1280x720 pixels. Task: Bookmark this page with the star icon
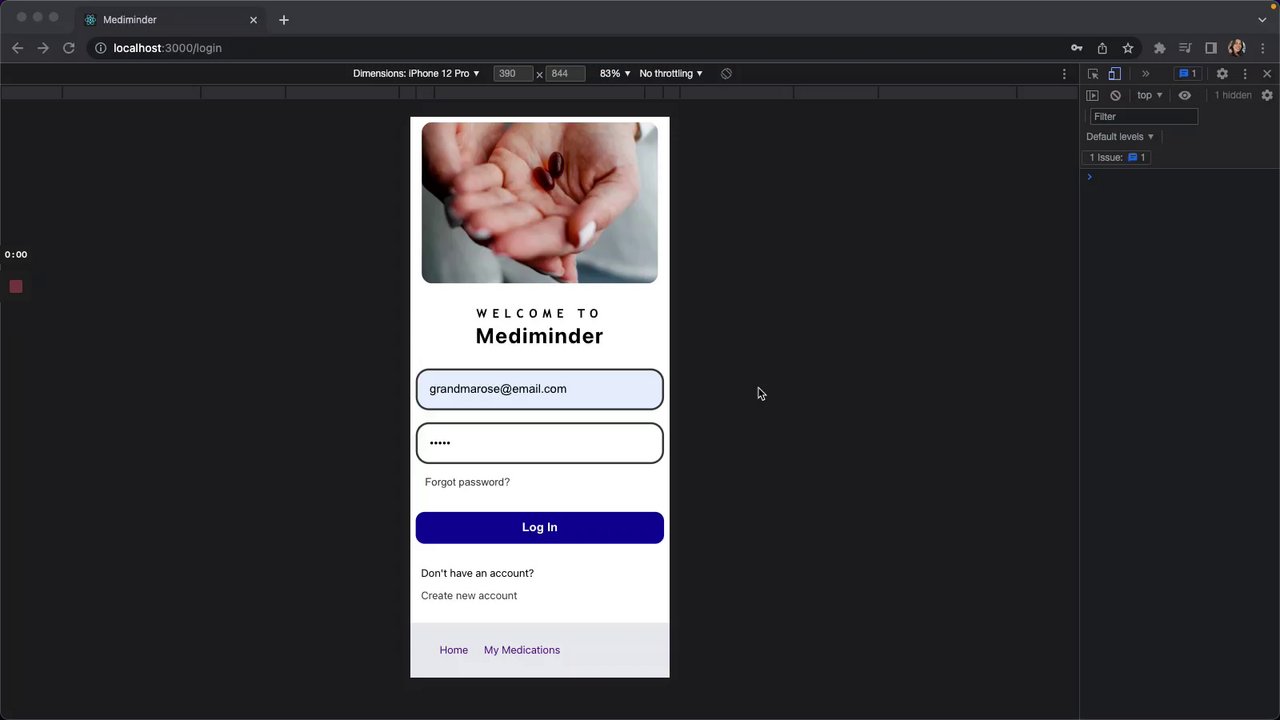pos(1128,48)
